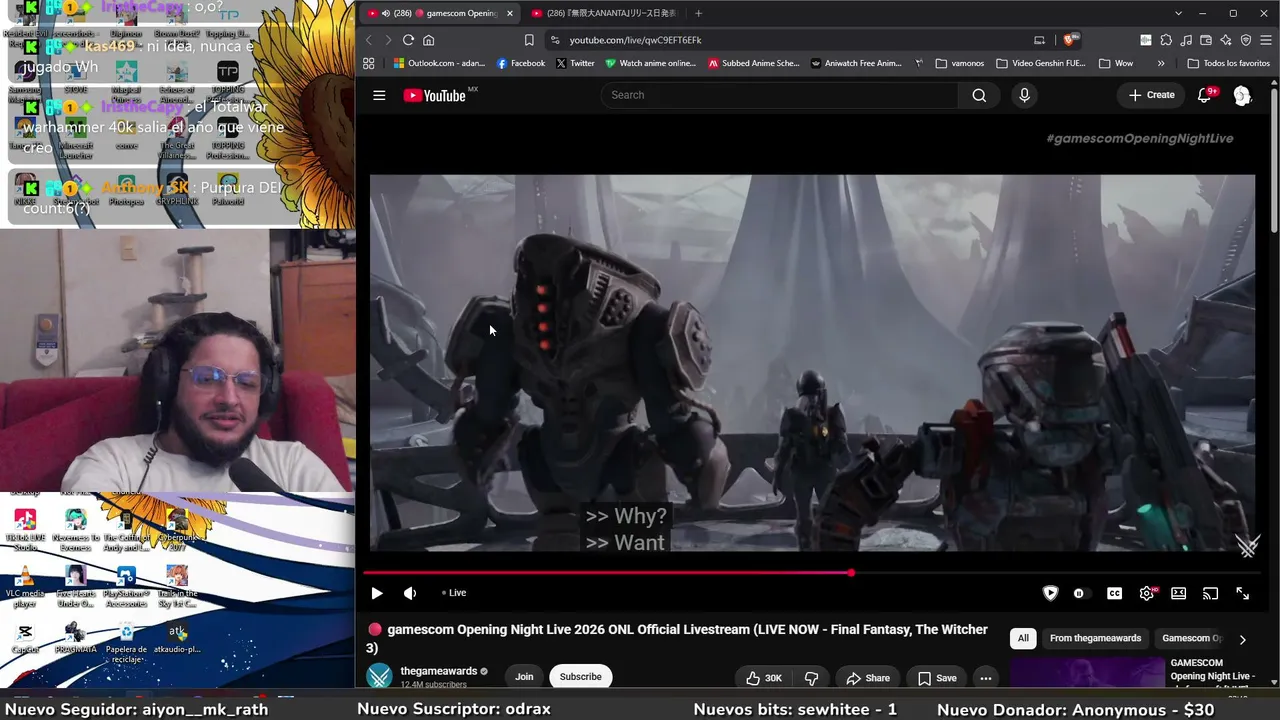Go to the YouTube home logo
Screen dimensions: 1280x720
point(435,95)
